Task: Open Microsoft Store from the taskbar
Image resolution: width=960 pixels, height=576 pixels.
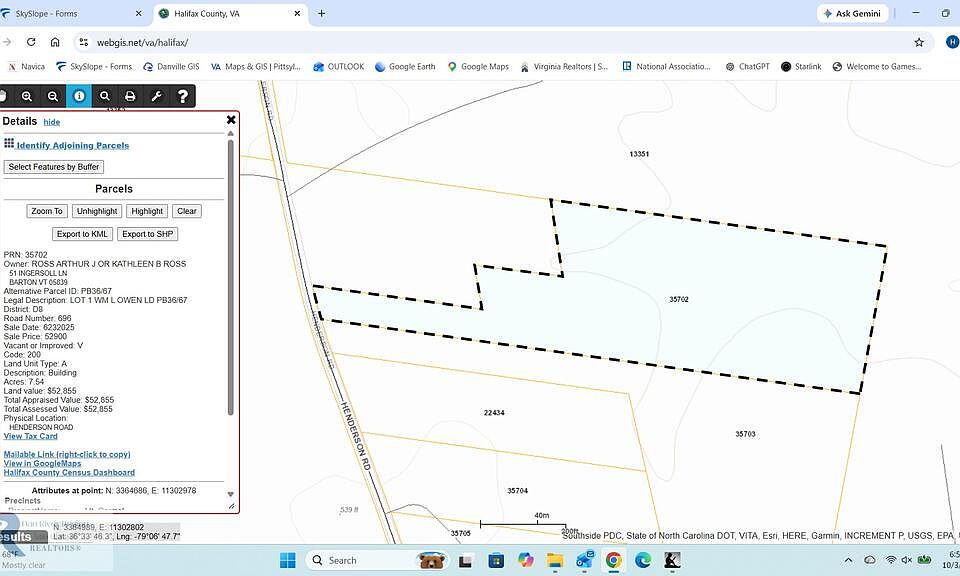Action: click(x=496, y=560)
